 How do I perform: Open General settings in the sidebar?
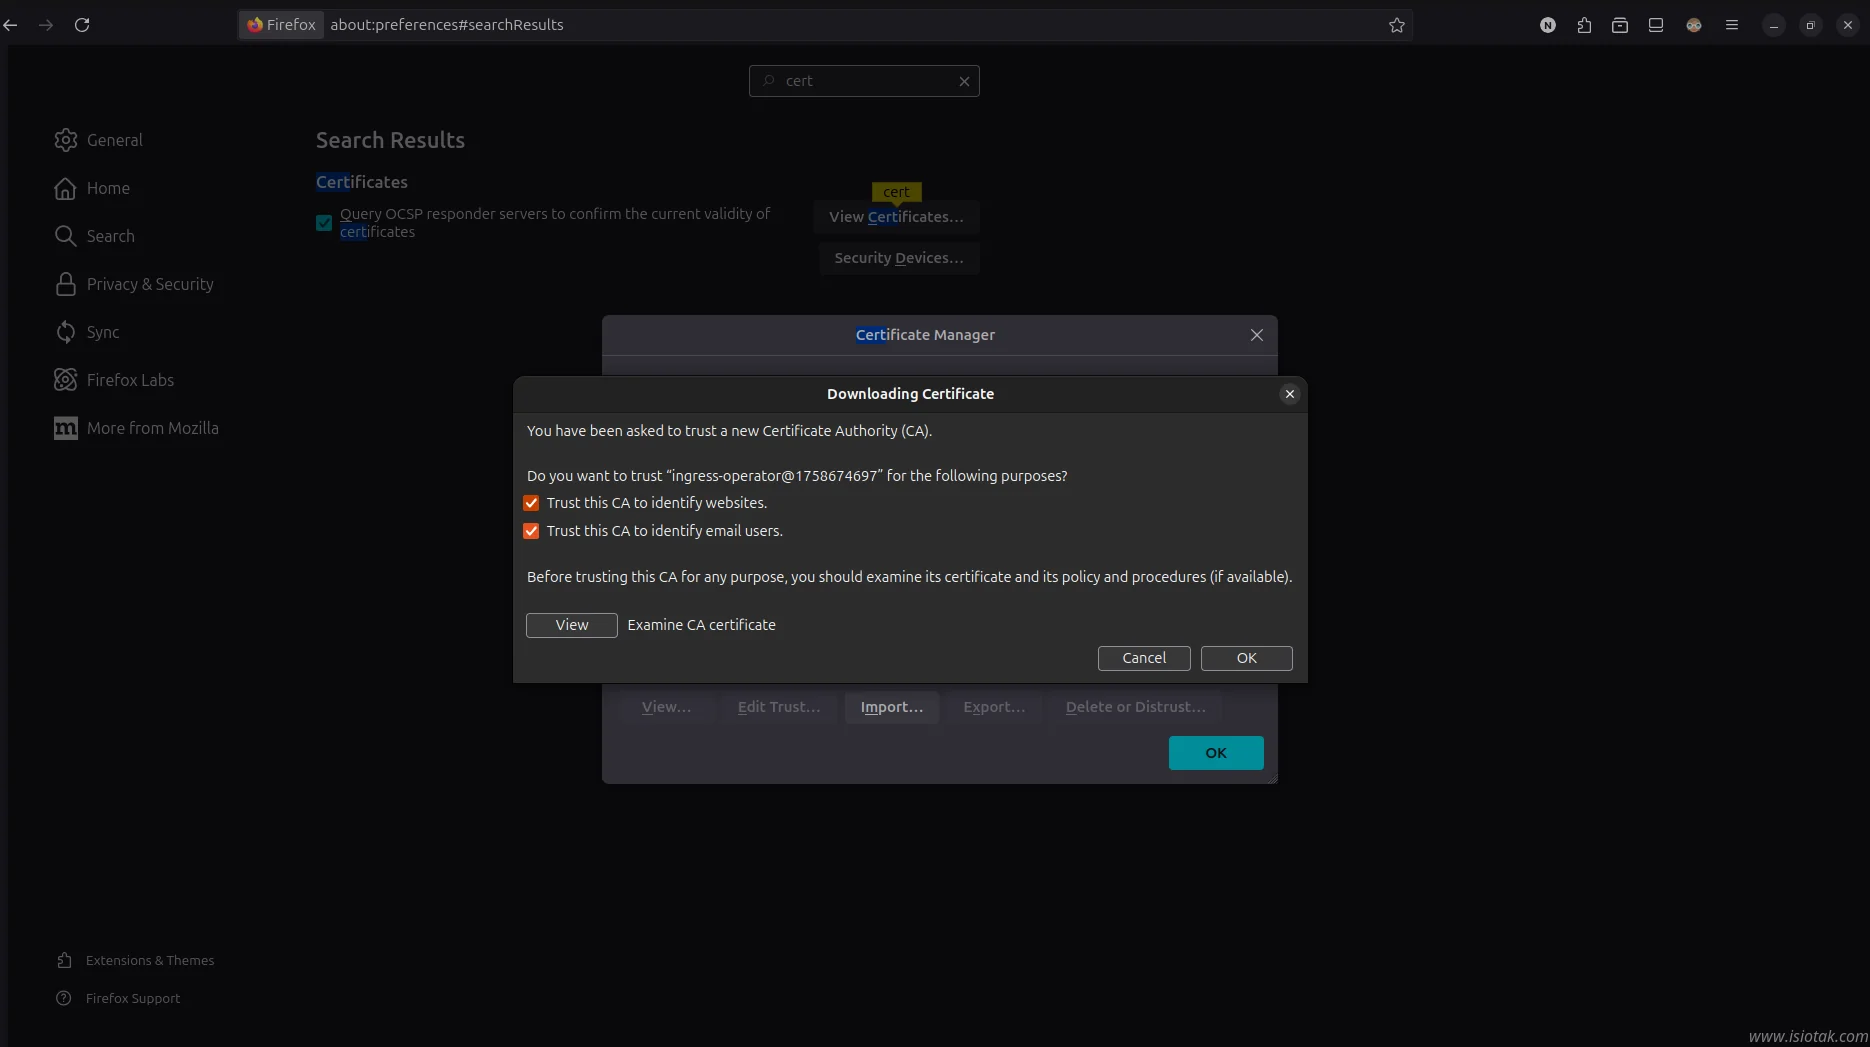click(x=99, y=140)
